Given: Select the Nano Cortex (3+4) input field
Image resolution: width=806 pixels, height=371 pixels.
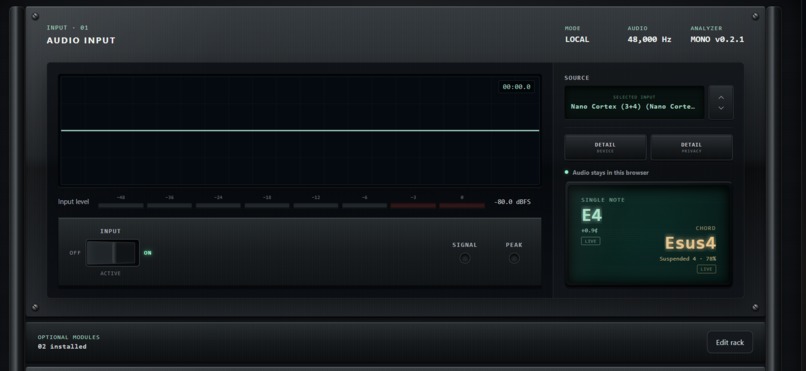Looking at the screenshot, I should click(634, 102).
